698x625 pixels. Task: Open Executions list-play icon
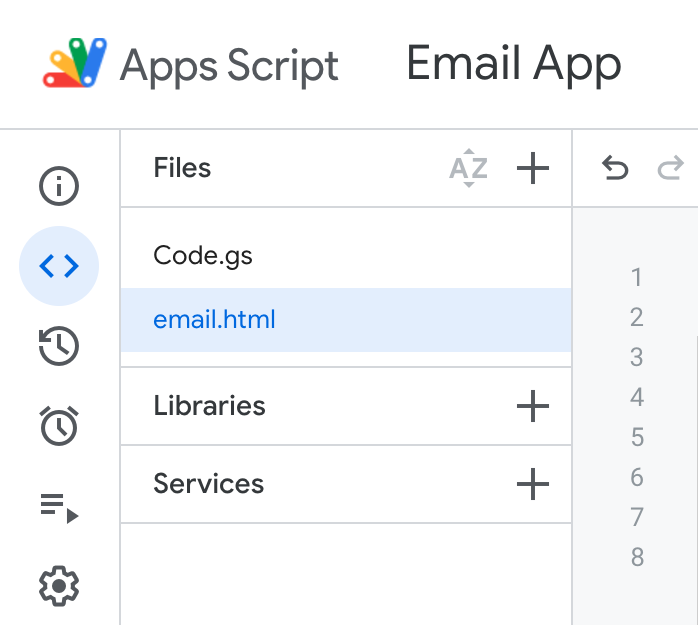[x=59, y=508]
